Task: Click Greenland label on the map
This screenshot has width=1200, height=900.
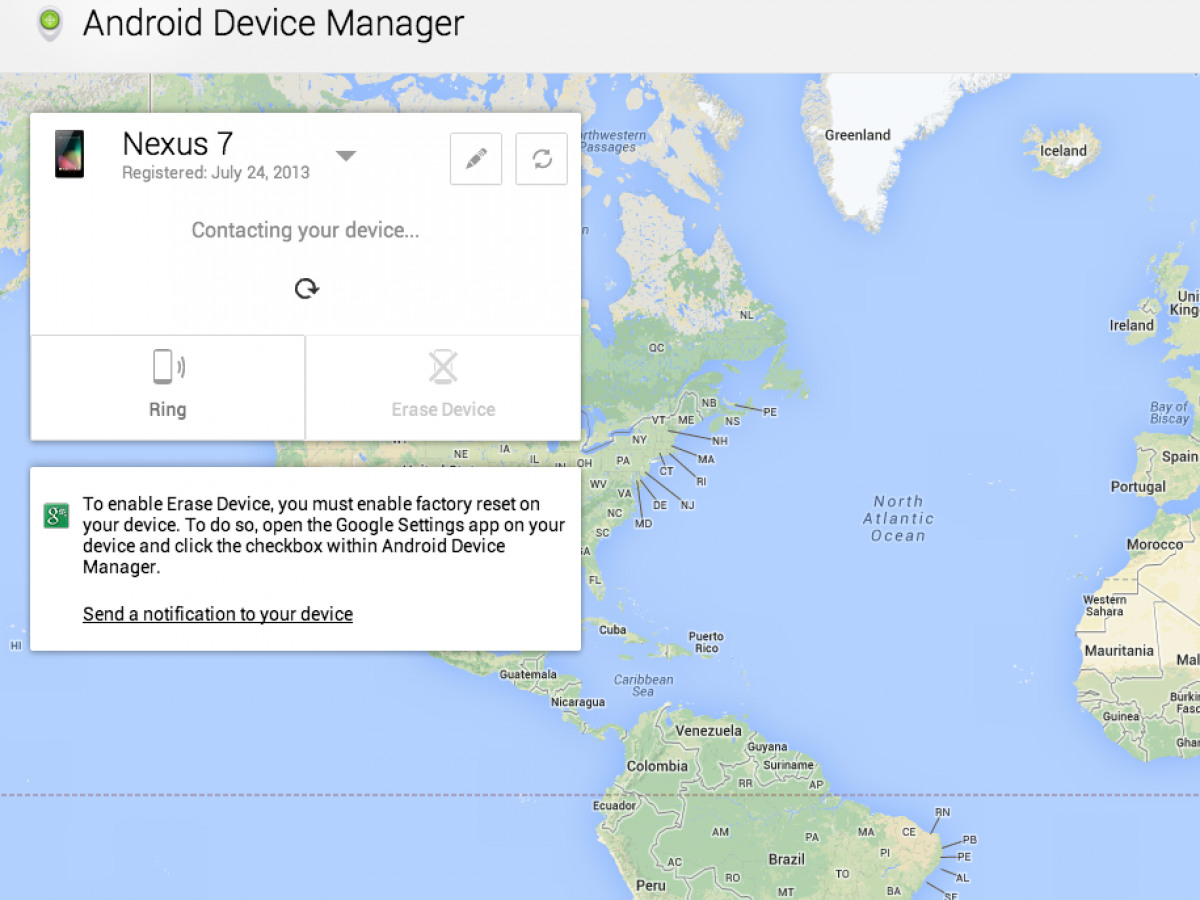Action: (857, 135)
